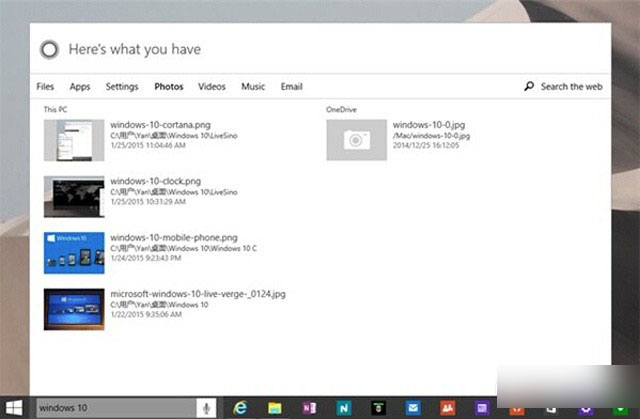The width and height of the screenshot is (640, 419).
Task: Click the magnifier Search the web icon
Action: tap(529, 87)
